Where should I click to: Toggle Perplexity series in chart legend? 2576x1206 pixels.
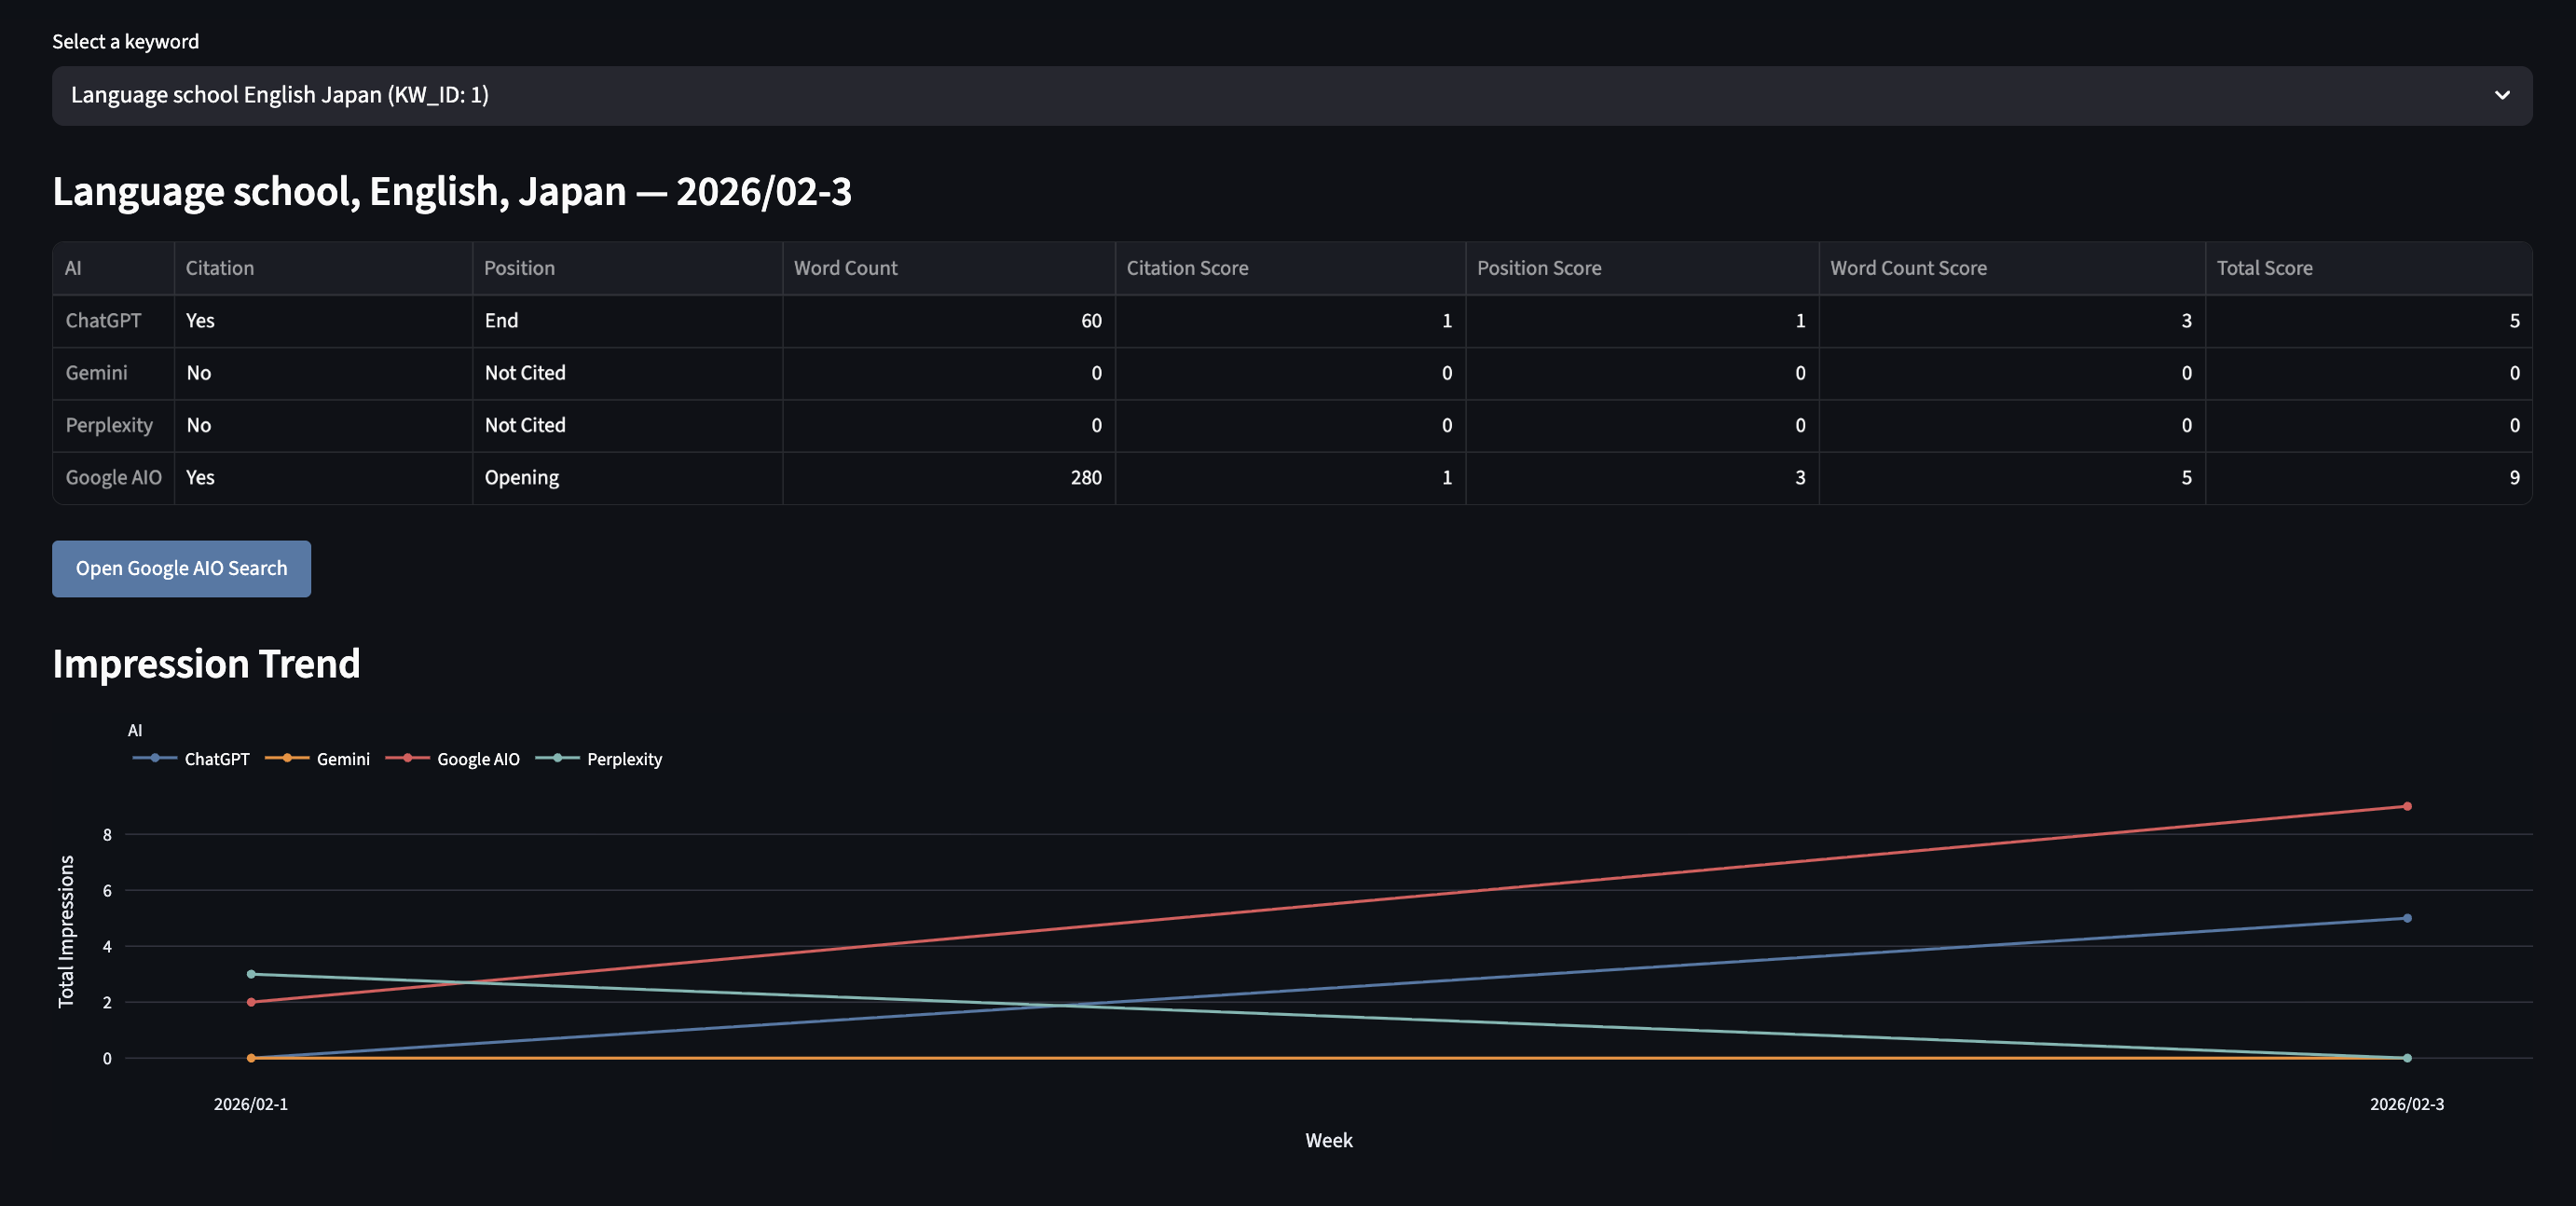tap(599, 759)
